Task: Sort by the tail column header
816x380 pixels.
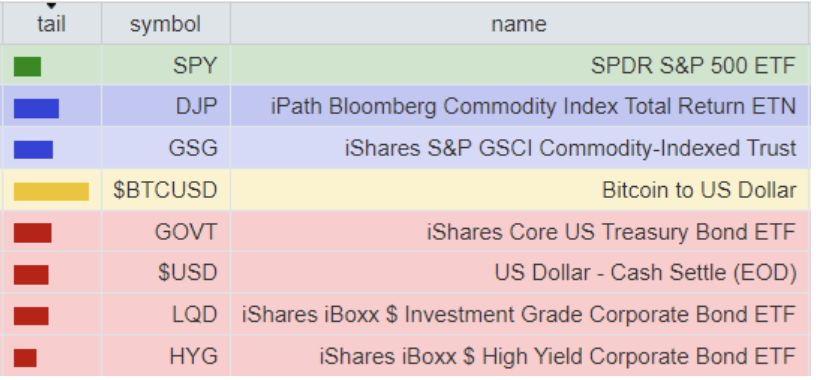Action: point(52,24)
